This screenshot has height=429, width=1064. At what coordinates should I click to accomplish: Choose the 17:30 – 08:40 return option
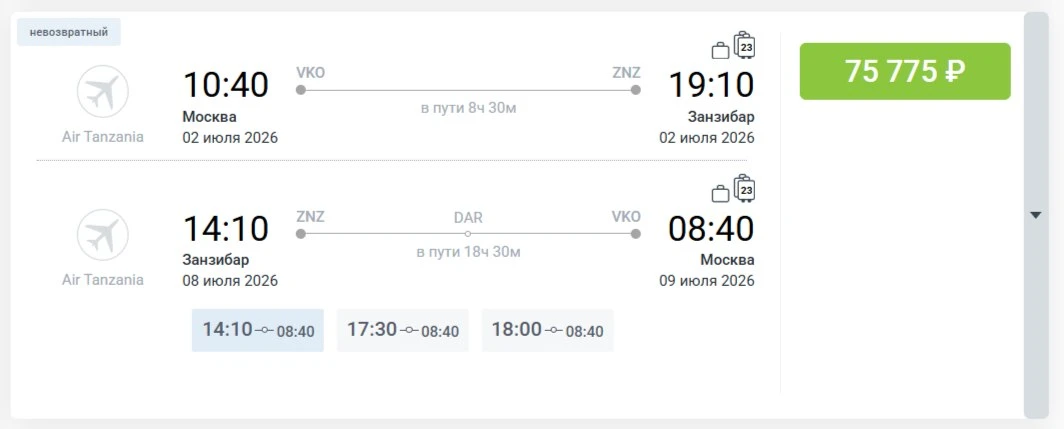(402, 331)
